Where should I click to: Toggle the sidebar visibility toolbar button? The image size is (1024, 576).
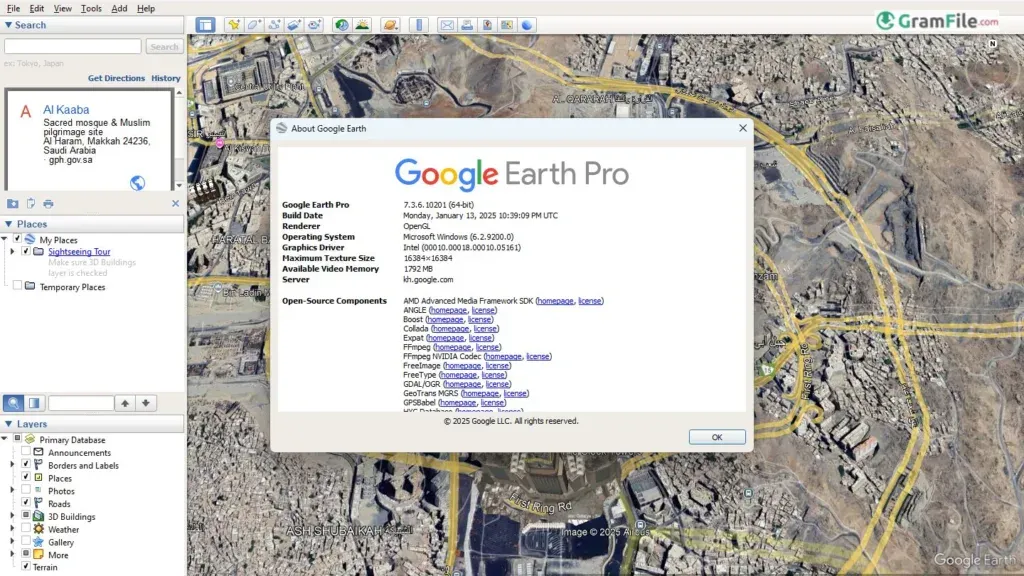(x=205, y=25)
